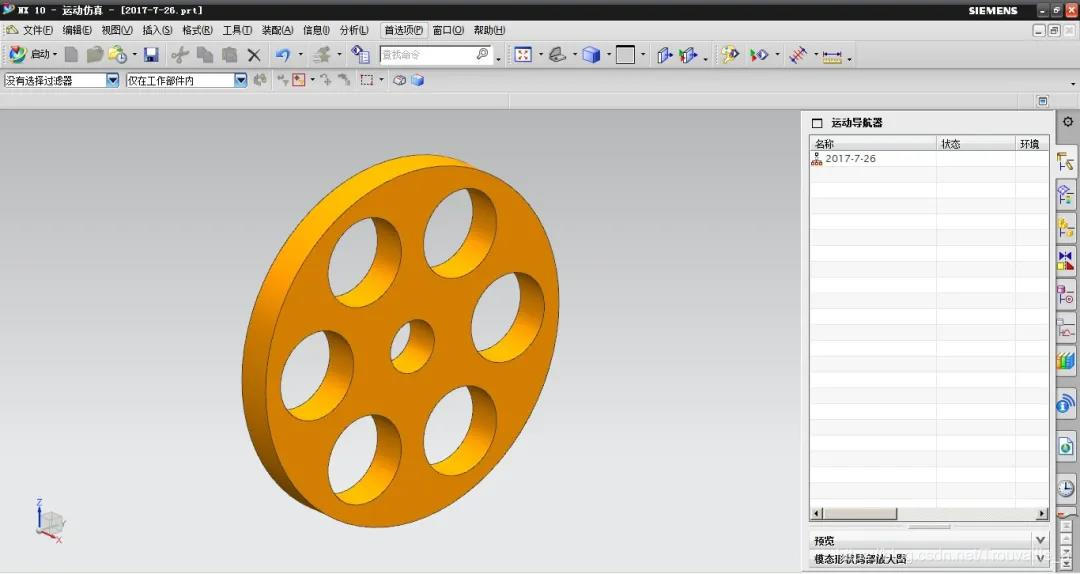1080x574 pixels.
Task: Click the navigator horizontal scrollbar thumb
Action: [860, 514]
